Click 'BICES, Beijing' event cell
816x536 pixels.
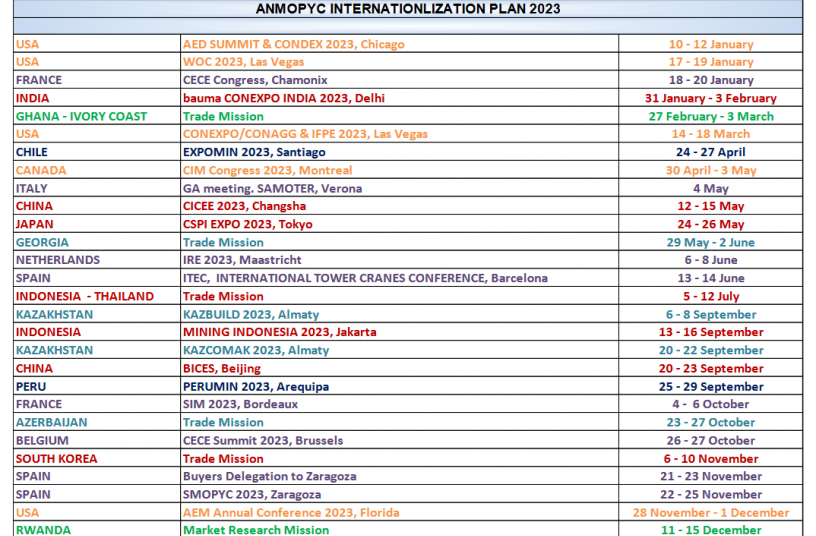400,368
